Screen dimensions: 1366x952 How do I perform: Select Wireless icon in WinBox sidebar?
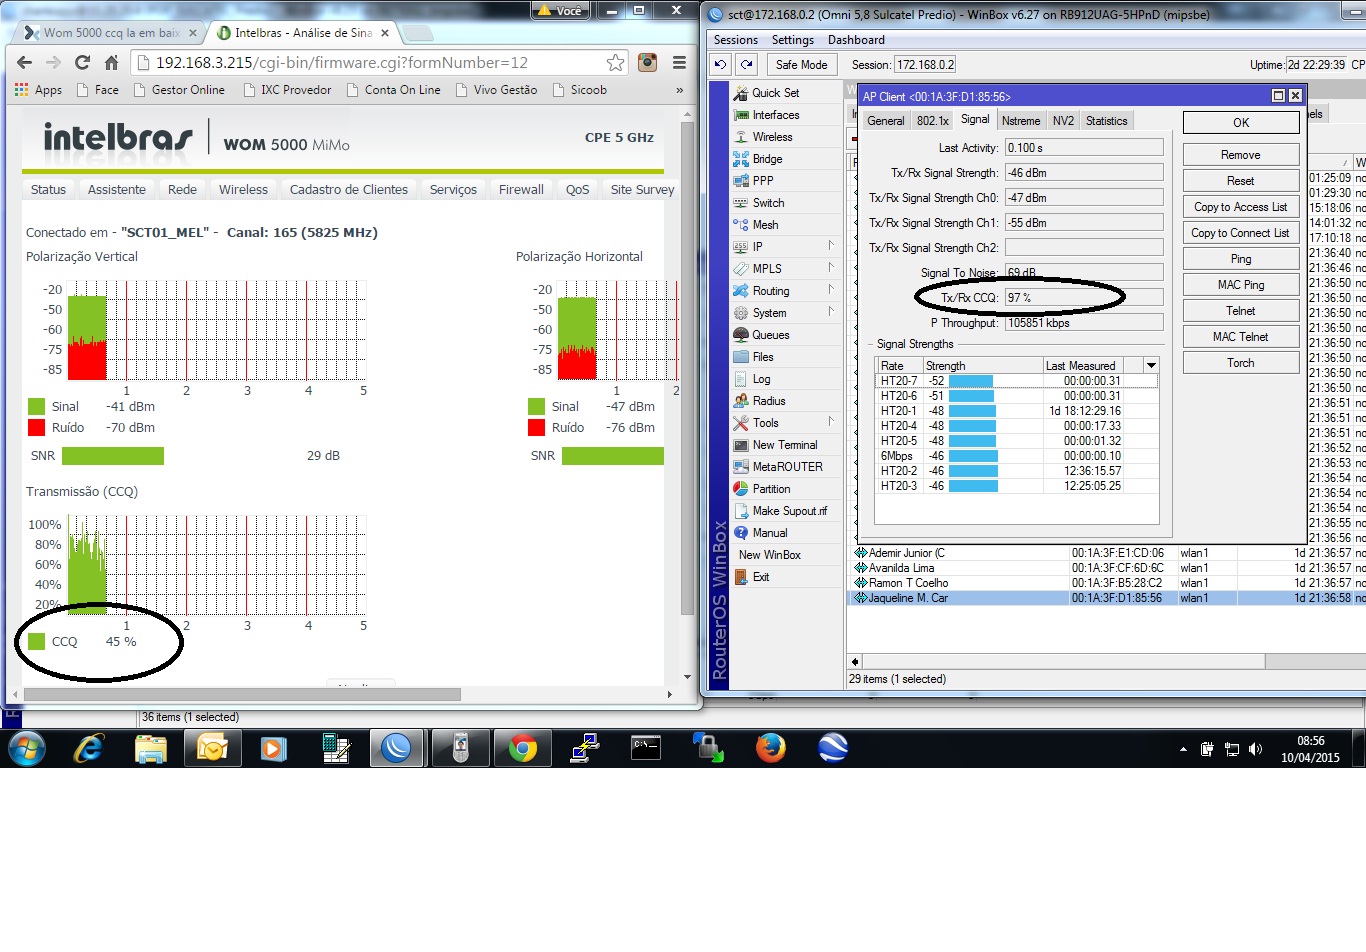point(741,137)
